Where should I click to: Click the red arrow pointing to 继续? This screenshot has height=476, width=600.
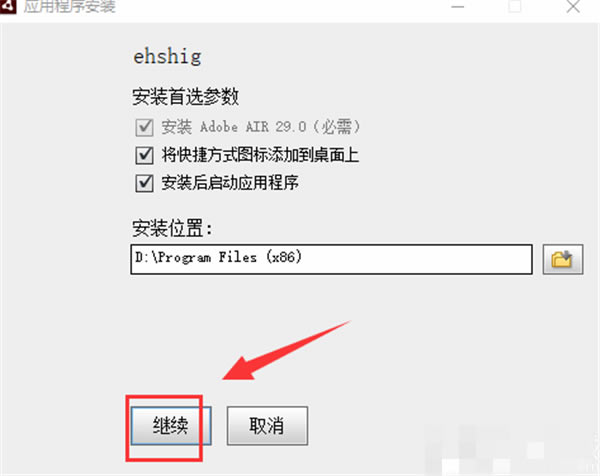pos(287,350)
